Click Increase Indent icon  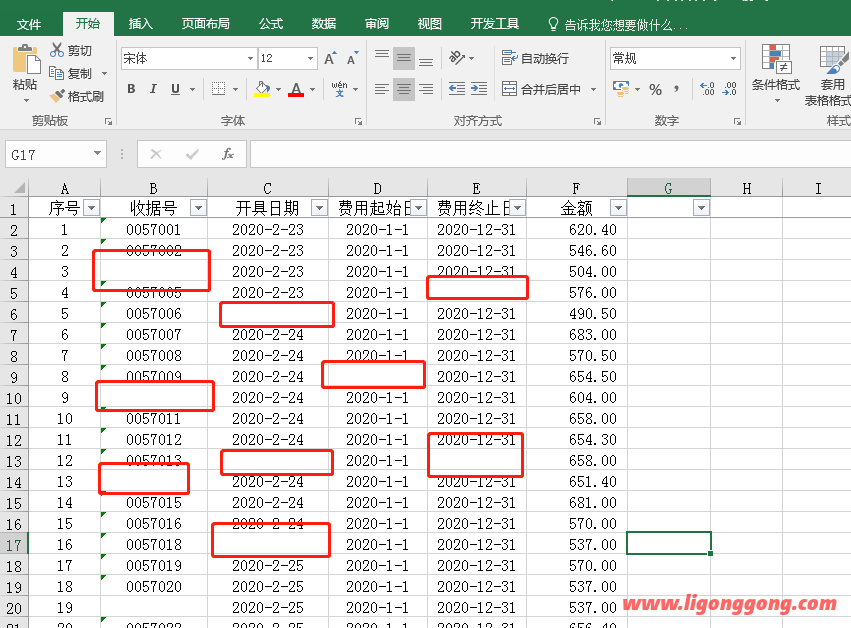click(x=479, y=89)
